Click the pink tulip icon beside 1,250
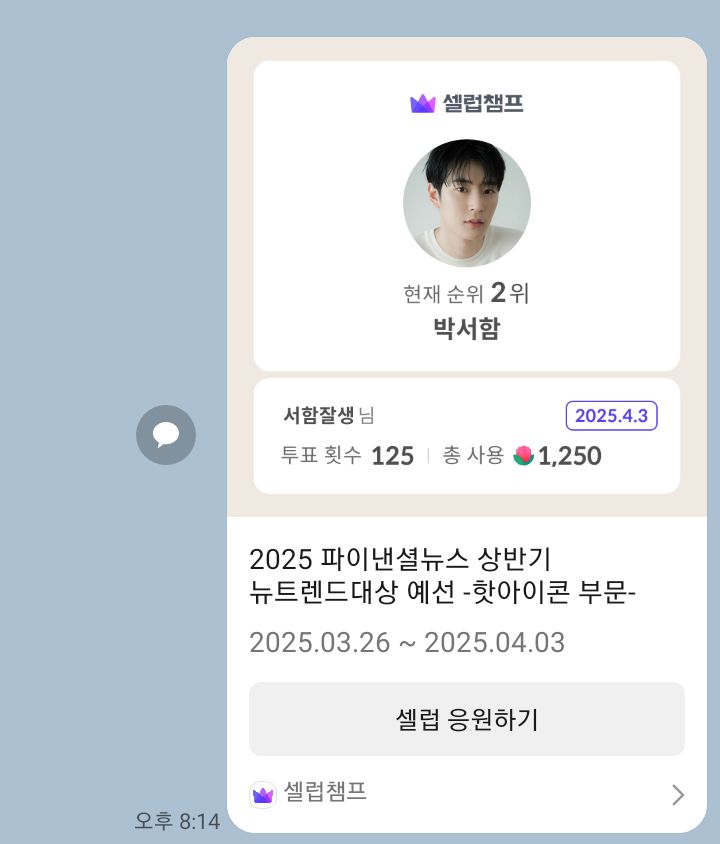 (523, 456)
